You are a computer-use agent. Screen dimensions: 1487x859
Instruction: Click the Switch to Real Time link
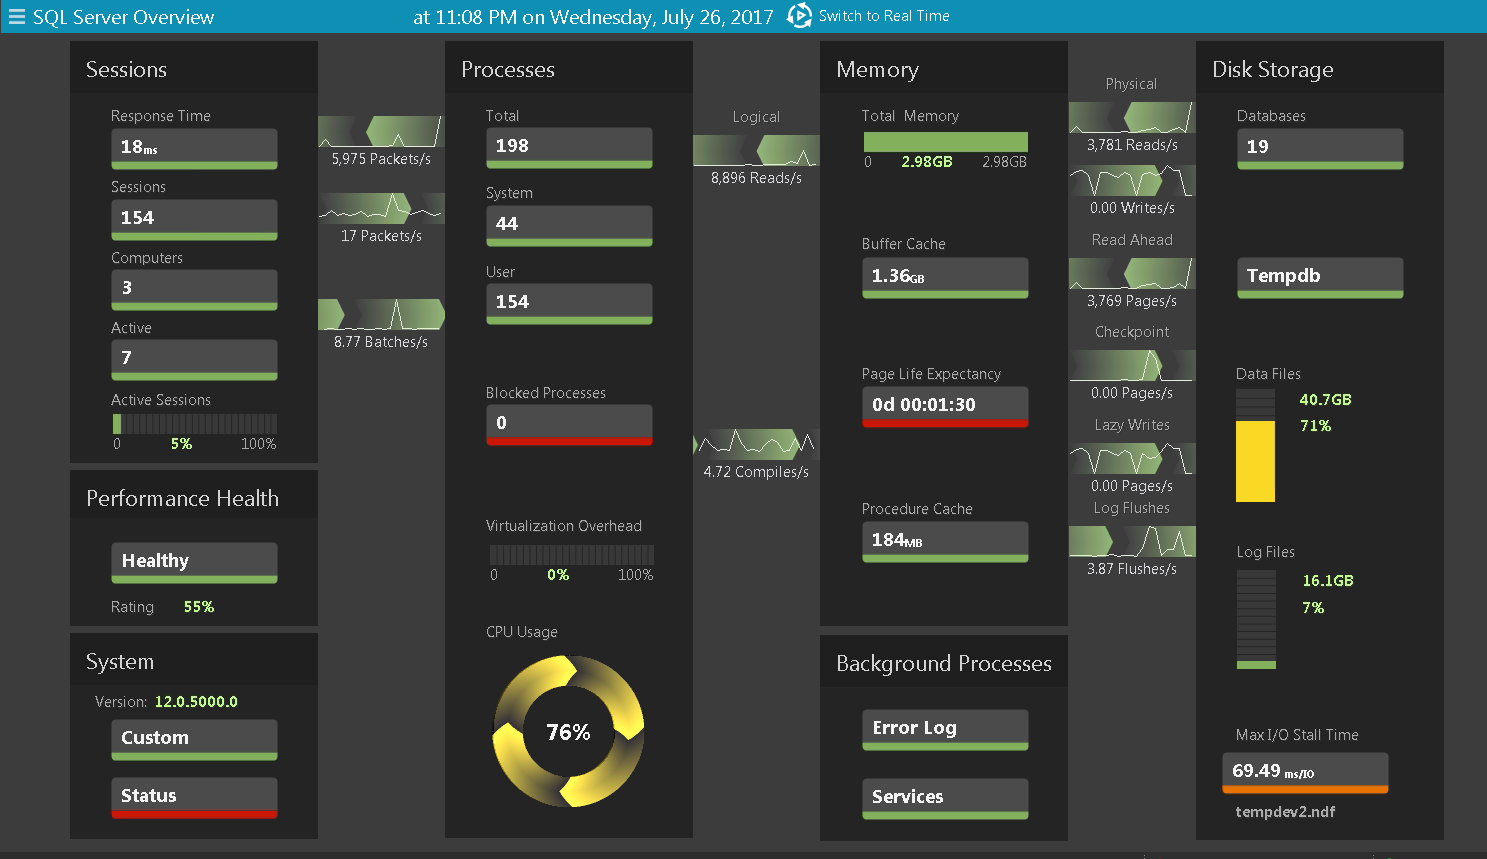pyautogui.click(x=884, y=16)
